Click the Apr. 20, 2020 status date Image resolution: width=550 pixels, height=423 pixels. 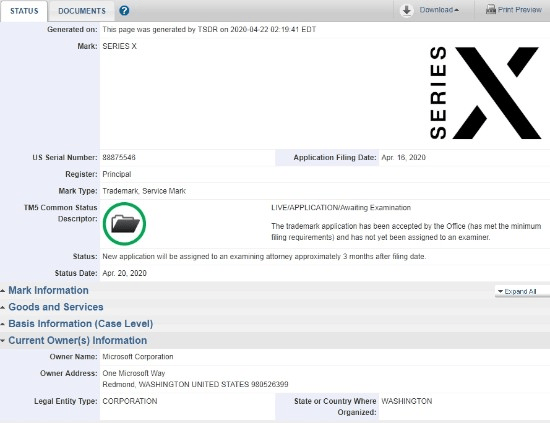(x=125, y=273)
